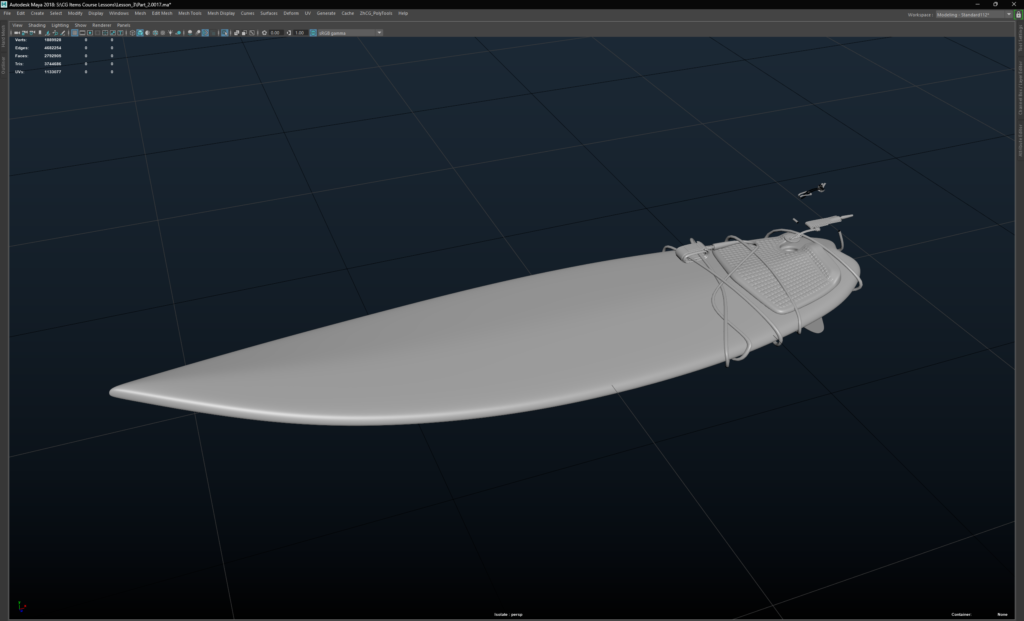The height and width of the screenshot is (621, 1024).
Task: Open the sRGB gamma view transform dropdown
Action: 350,33
